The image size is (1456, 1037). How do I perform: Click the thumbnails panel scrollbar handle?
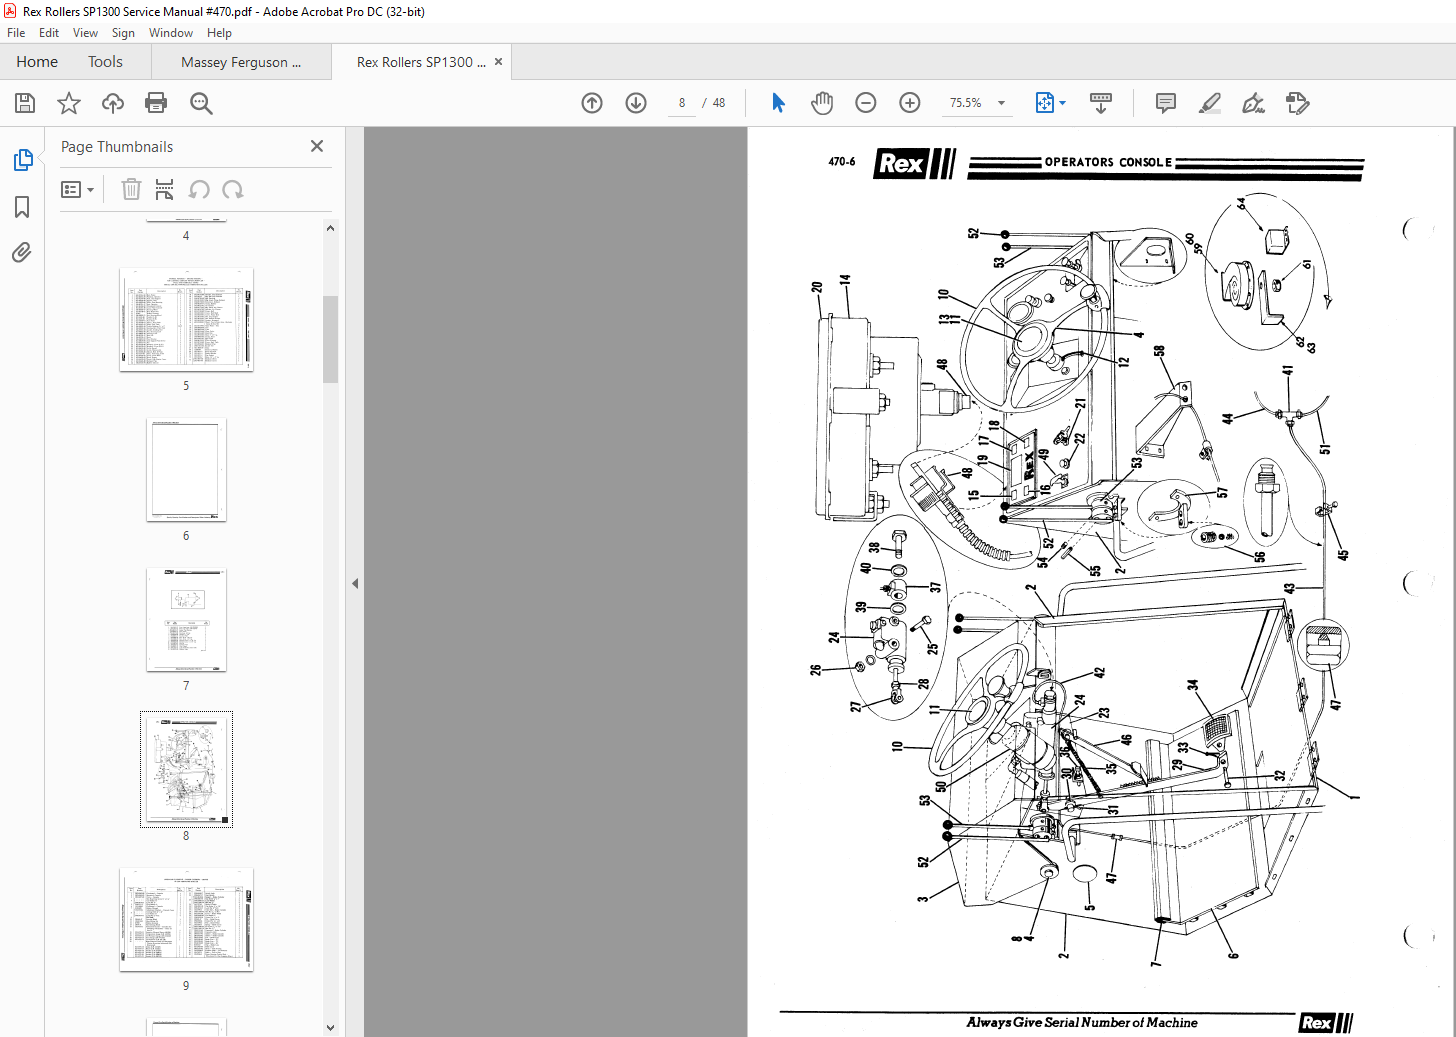(331, 339)
